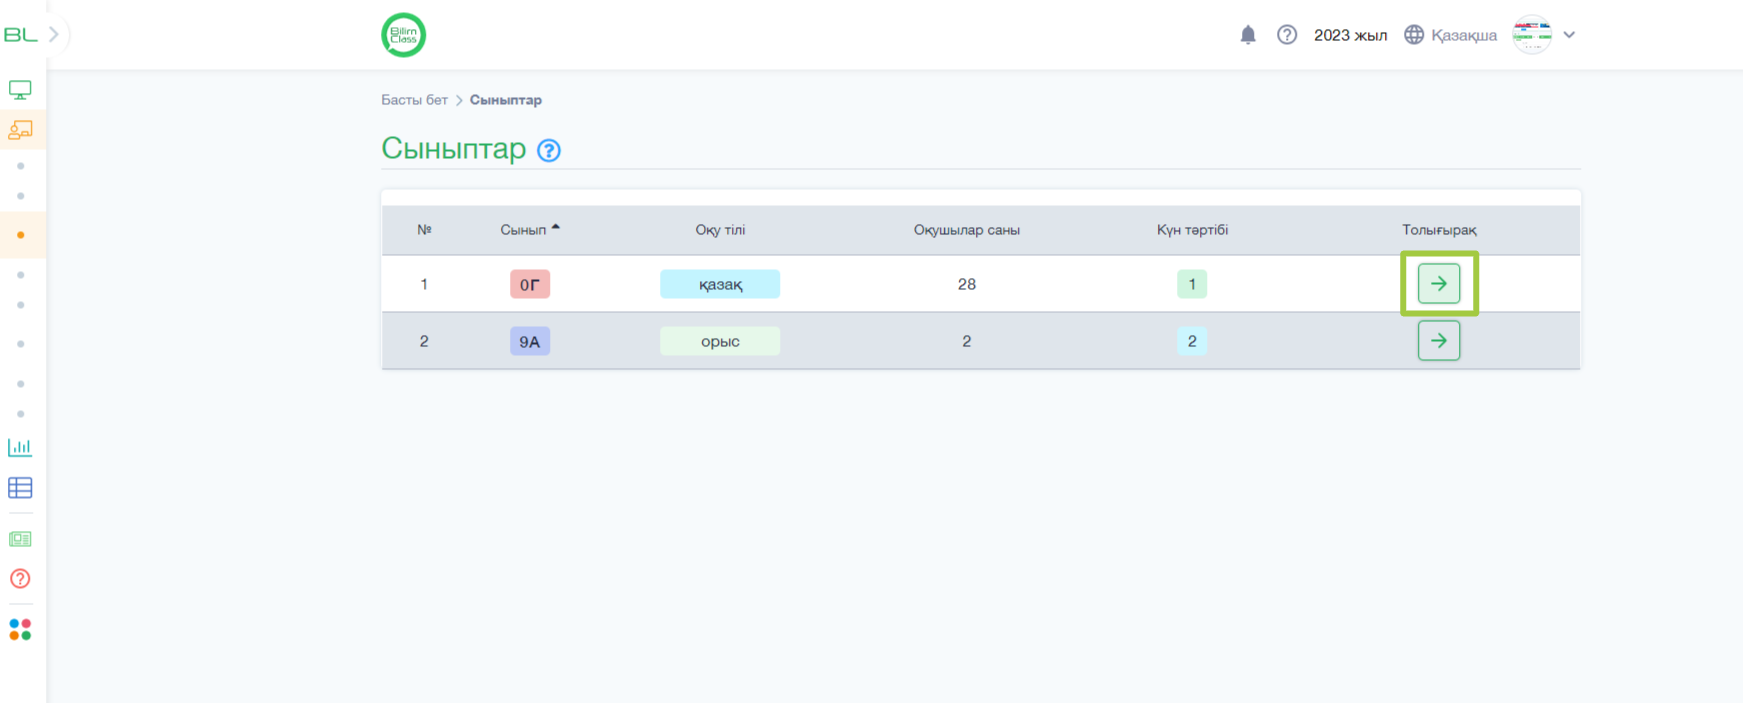Open the table grid icon in sidebar
Image resolution: width=1743 pixels, height=703 pixels.
[20, 488]
